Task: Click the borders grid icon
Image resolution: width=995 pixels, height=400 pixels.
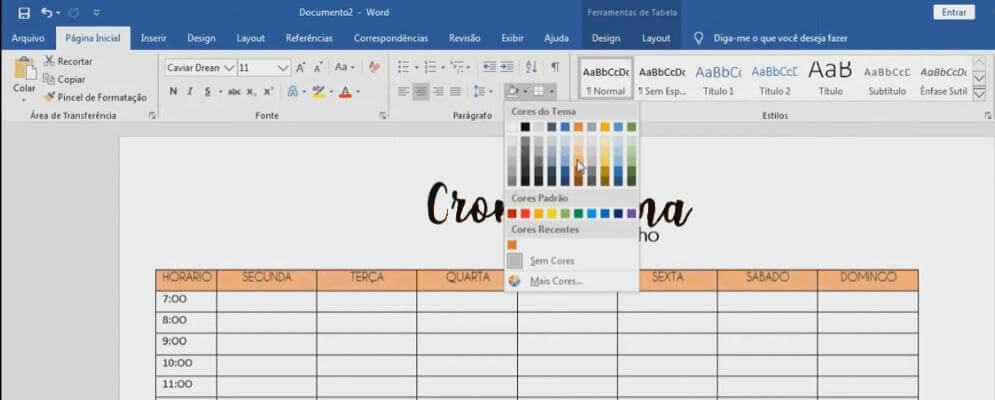Action: (539, 91)
